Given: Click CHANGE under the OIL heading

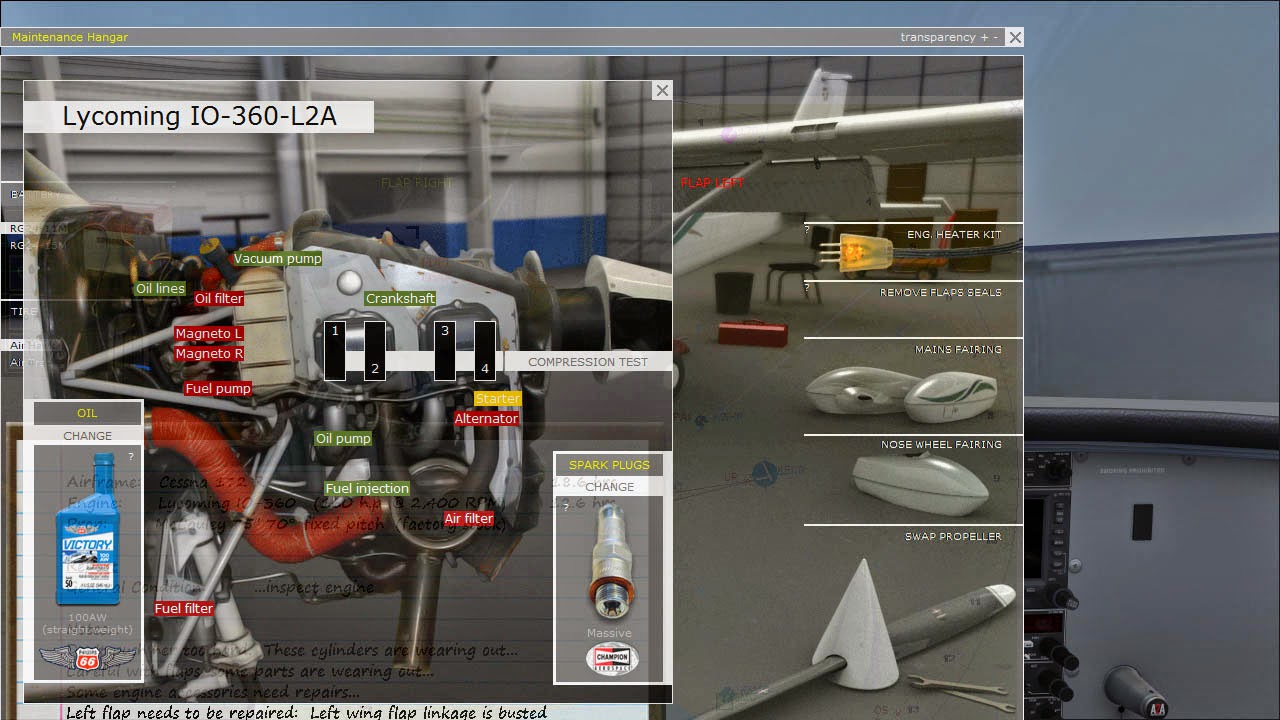Looking at the screenshot, I should click(x=88, y=436).
